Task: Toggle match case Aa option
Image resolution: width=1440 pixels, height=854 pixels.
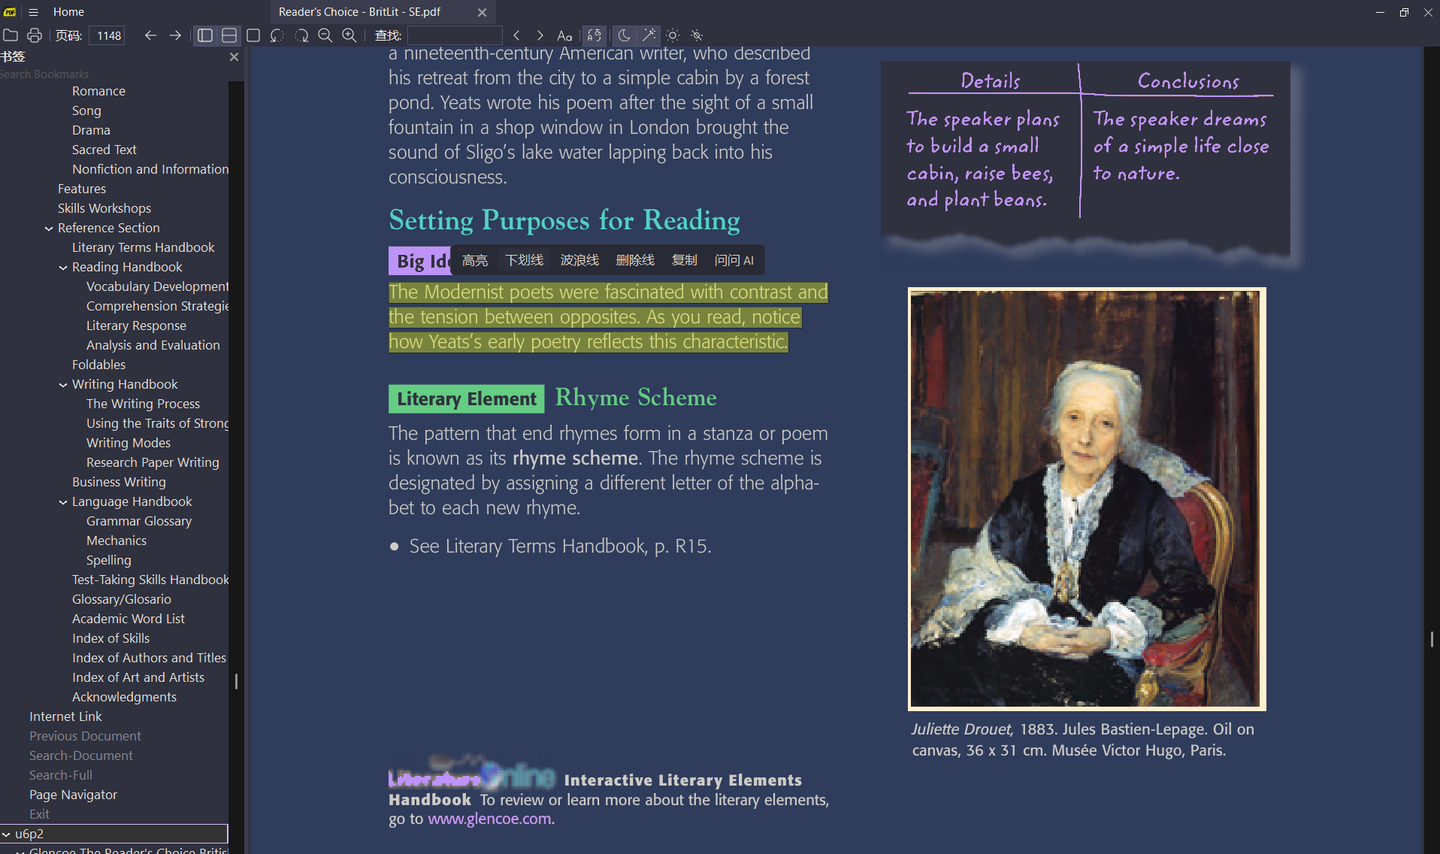Action: [565, 35]
